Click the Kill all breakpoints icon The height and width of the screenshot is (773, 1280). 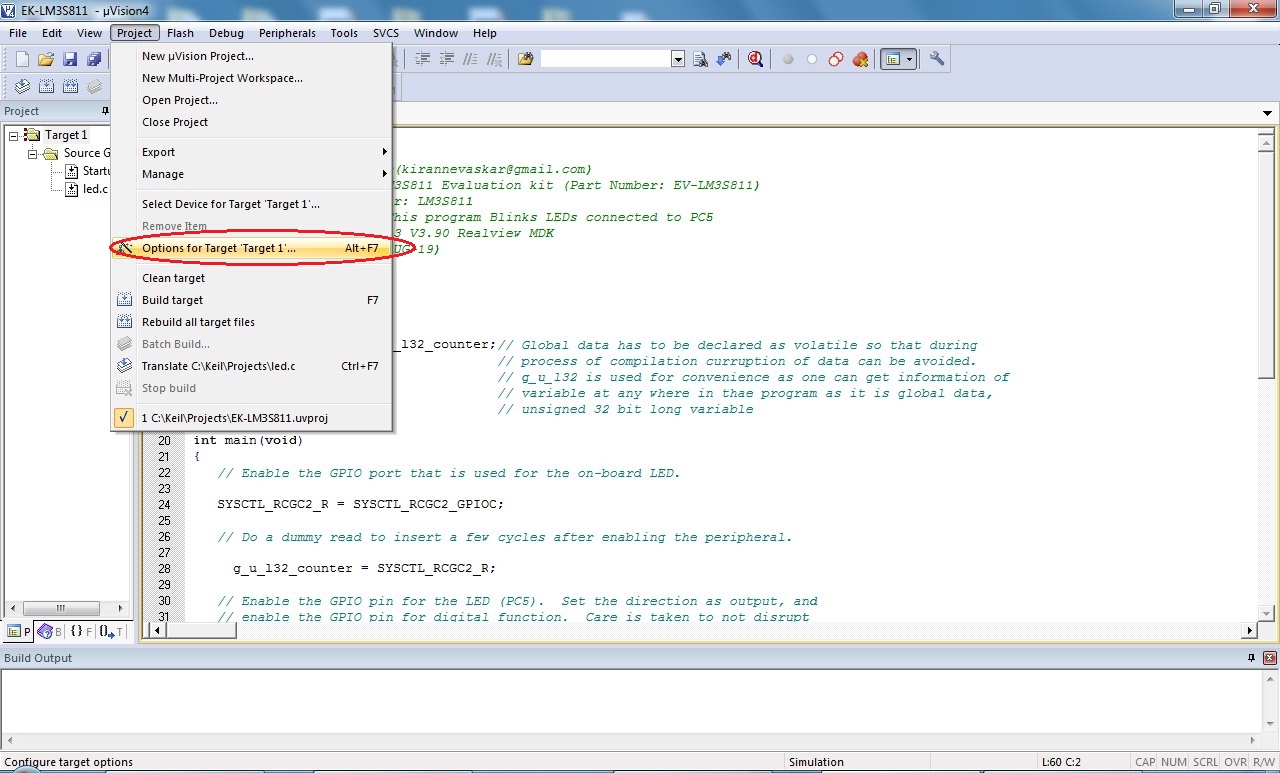860,60
